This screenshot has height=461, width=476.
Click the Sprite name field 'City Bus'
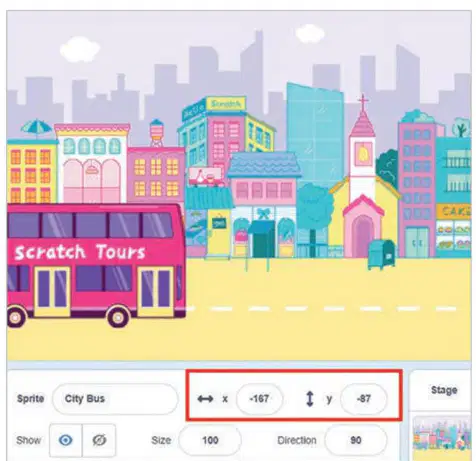click(x=115, y=399)
